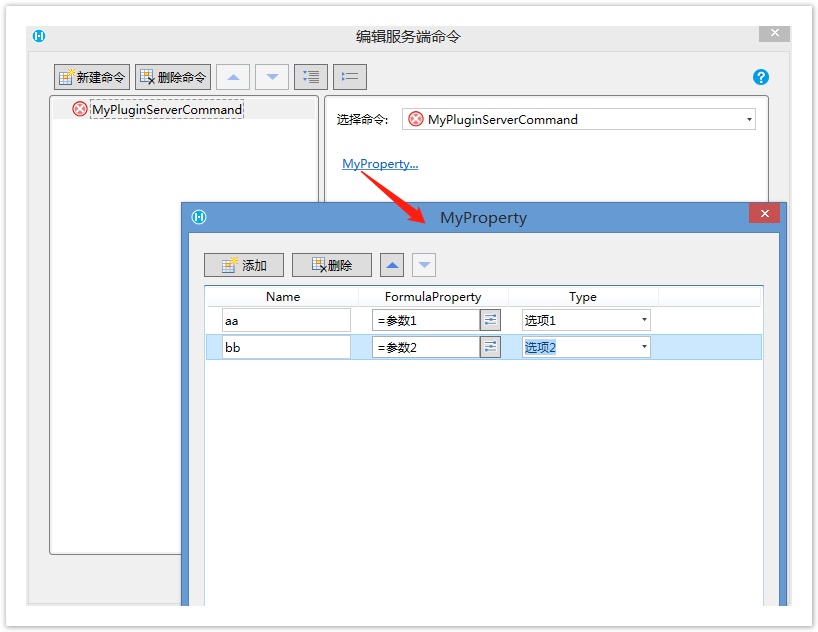The width and height of the screenshot is (818, 632).
Task: Edit the formula field =参数2
Action: click(x=426, y=347)
